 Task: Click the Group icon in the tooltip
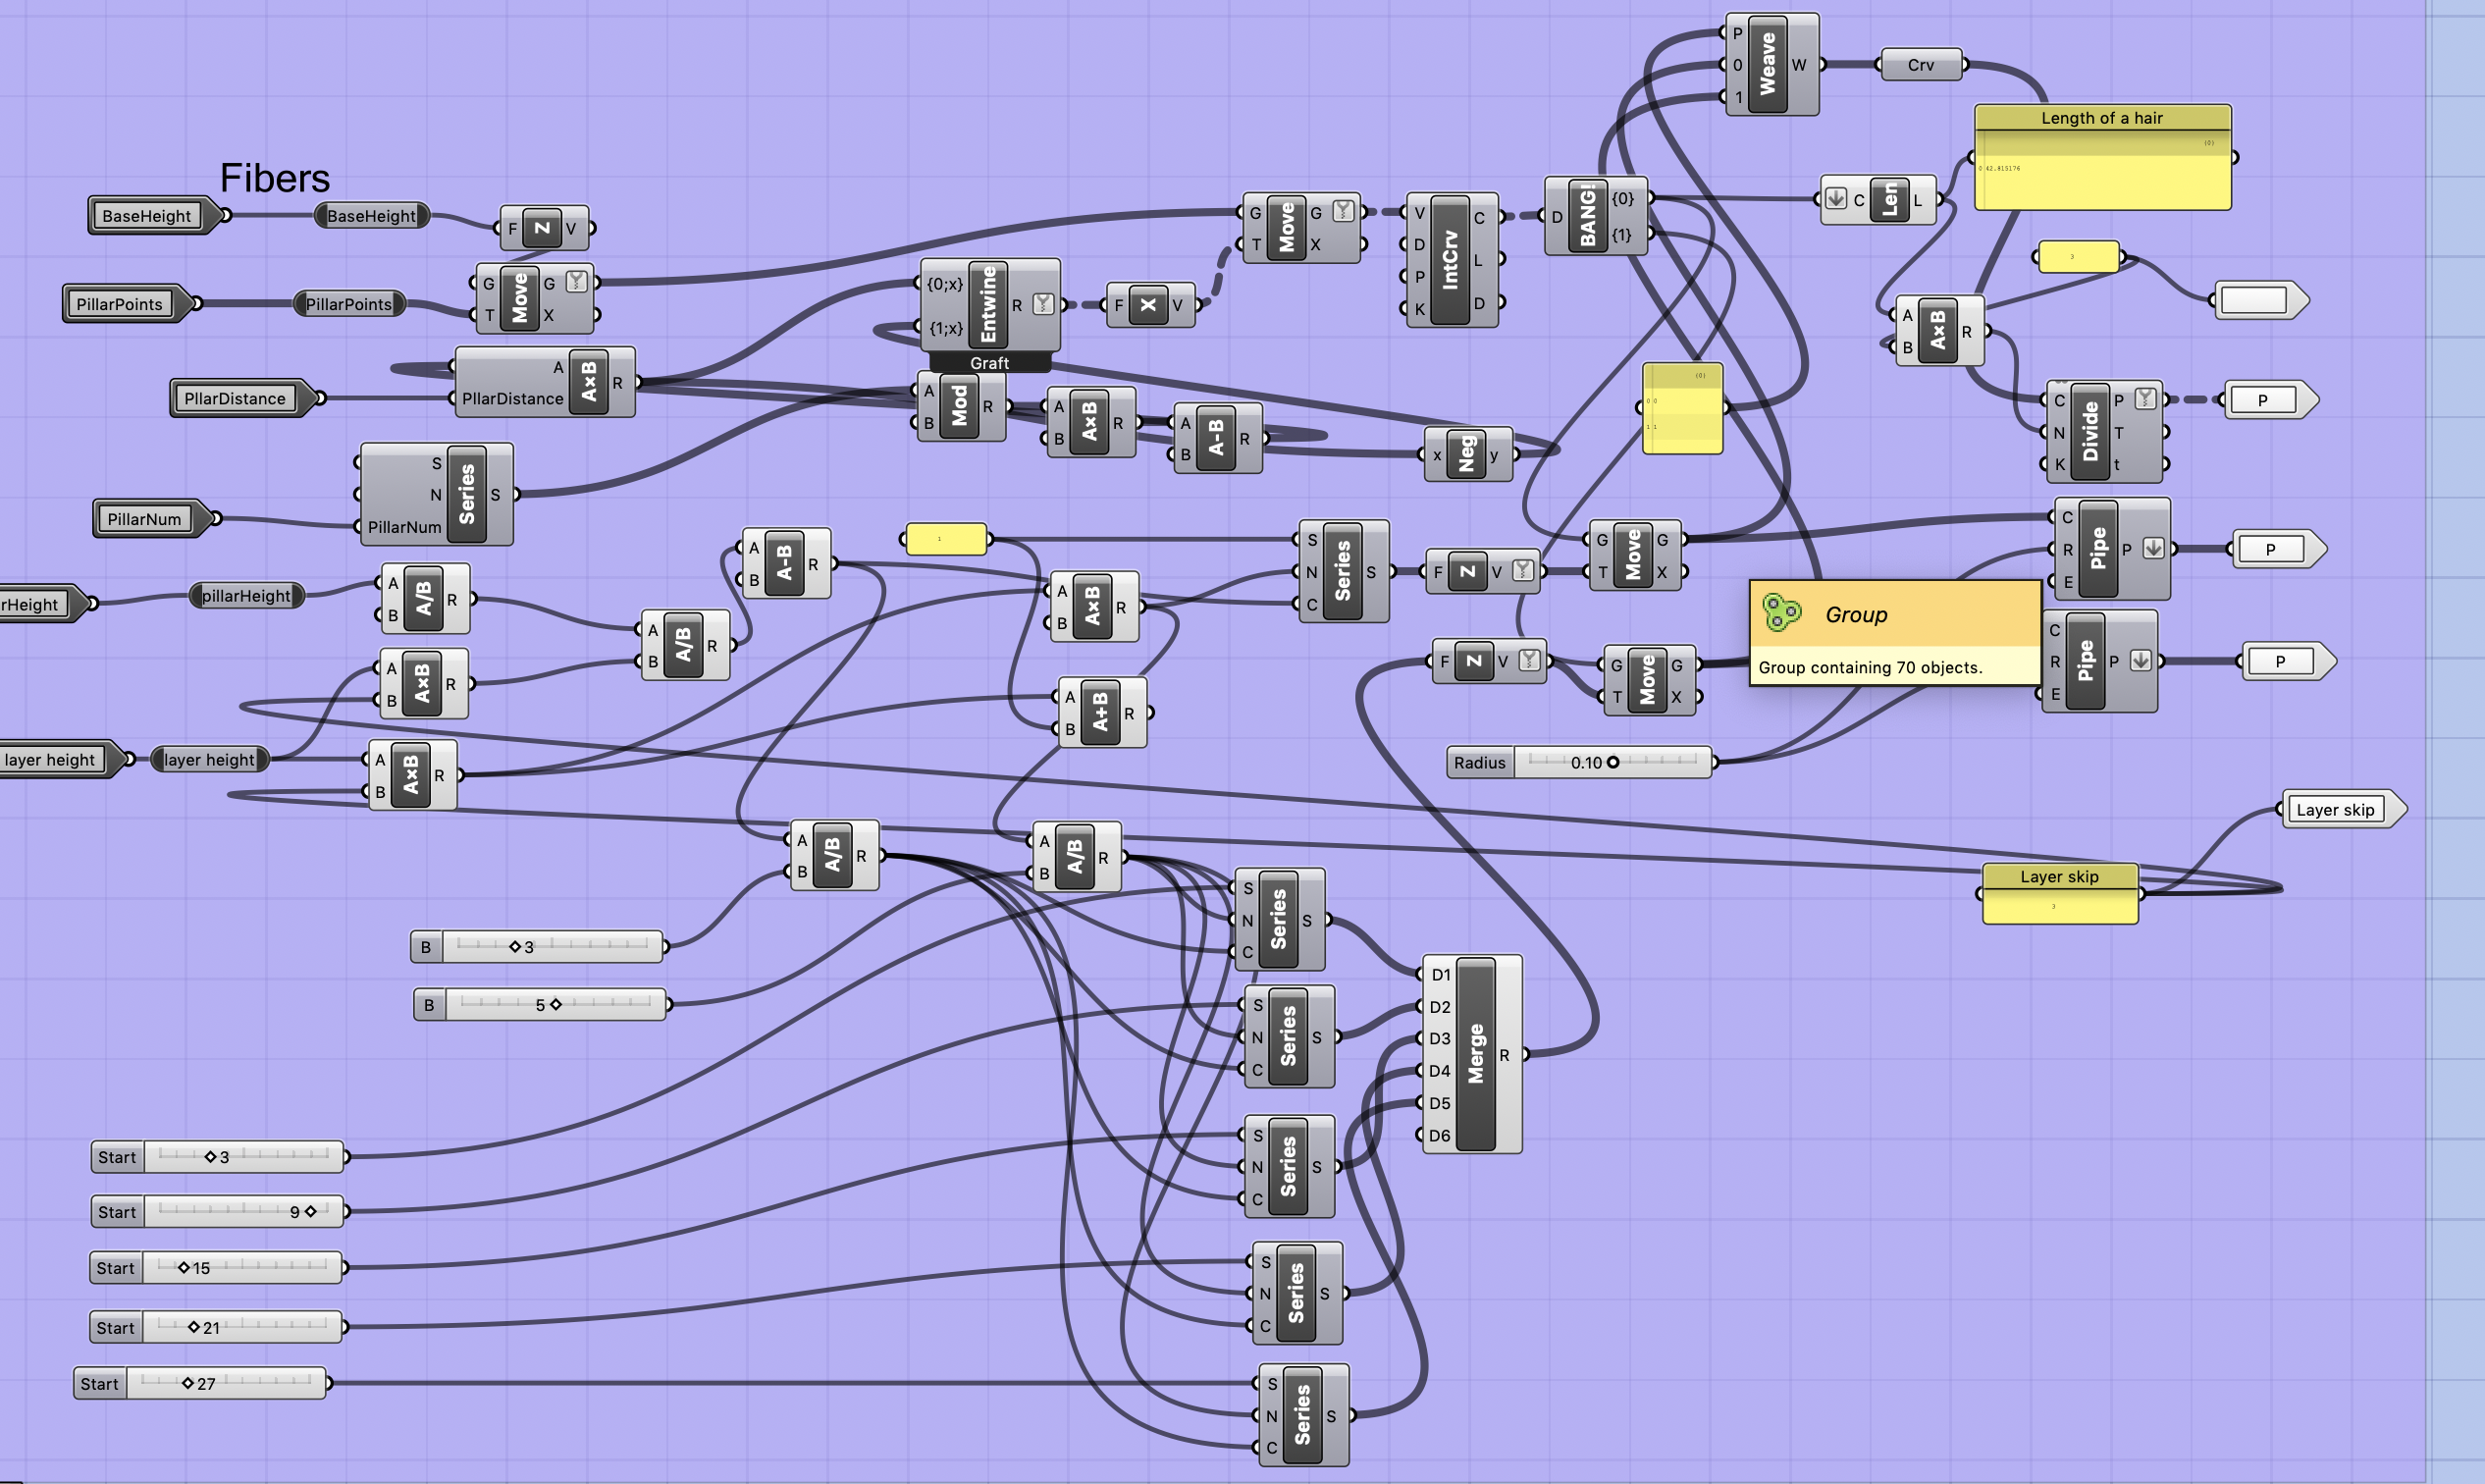tap(1781, 613)
